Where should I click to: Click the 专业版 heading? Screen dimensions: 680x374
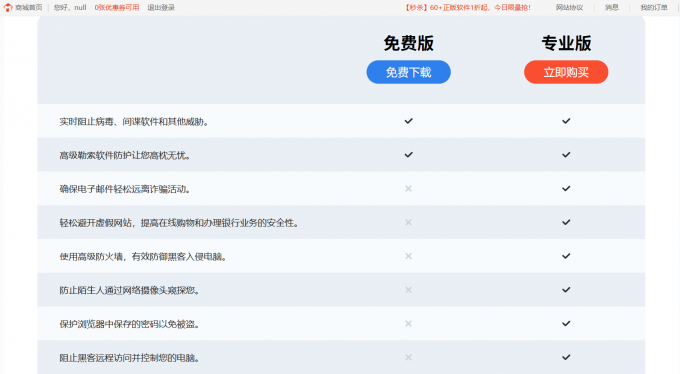pyautogui.click(x=566, y=43)
